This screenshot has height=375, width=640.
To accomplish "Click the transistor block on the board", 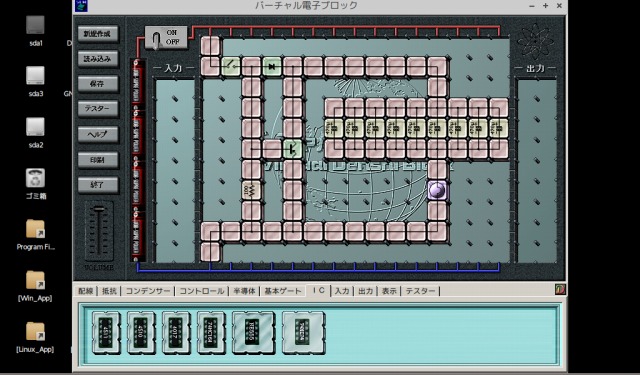I will (293, 149).
